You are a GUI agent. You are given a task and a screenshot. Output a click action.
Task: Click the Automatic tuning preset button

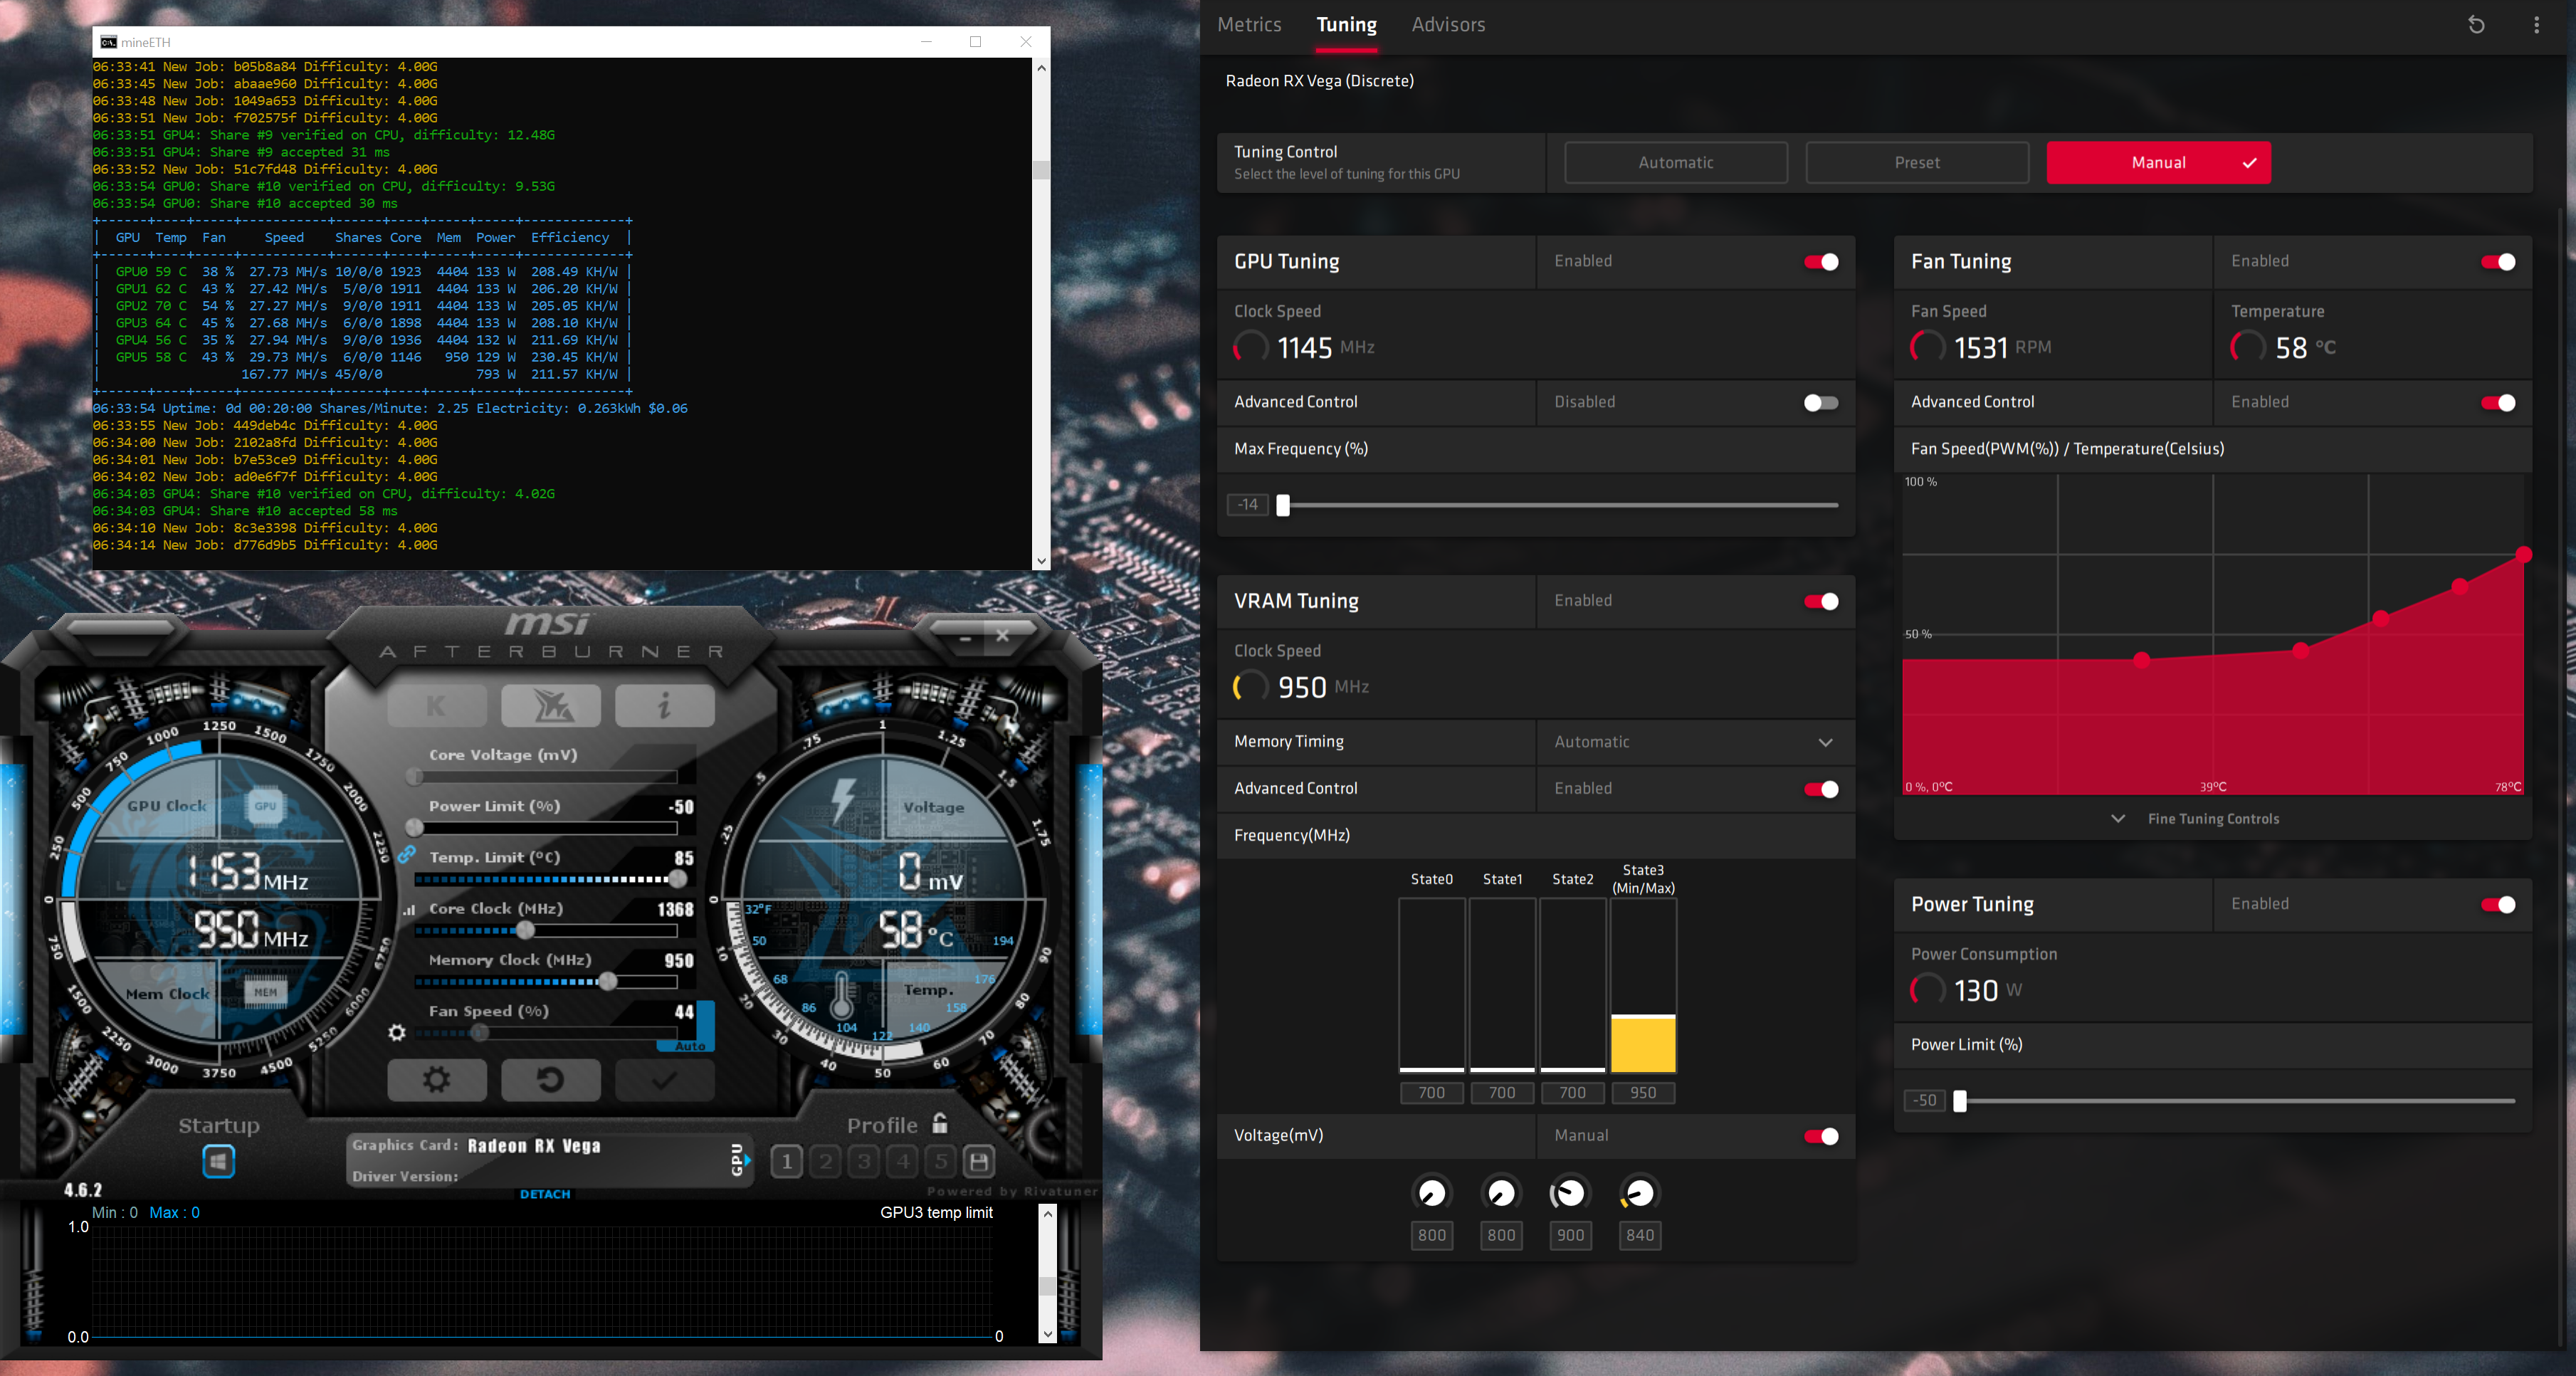[x=1676, y=162]
